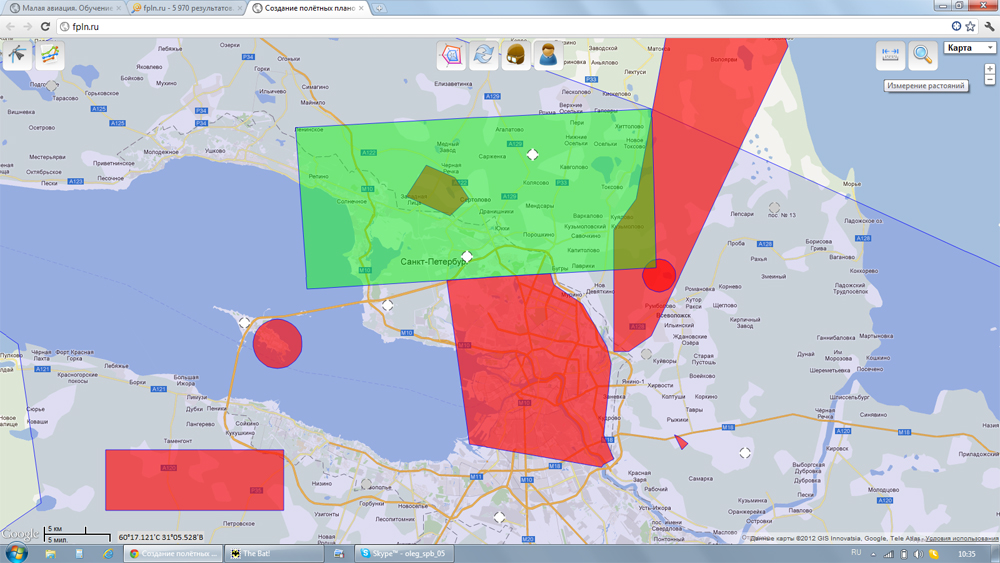The height and width of the screenshot is (563, 1000).
Task: Click the refresh arrows icon
Action: 484,56
